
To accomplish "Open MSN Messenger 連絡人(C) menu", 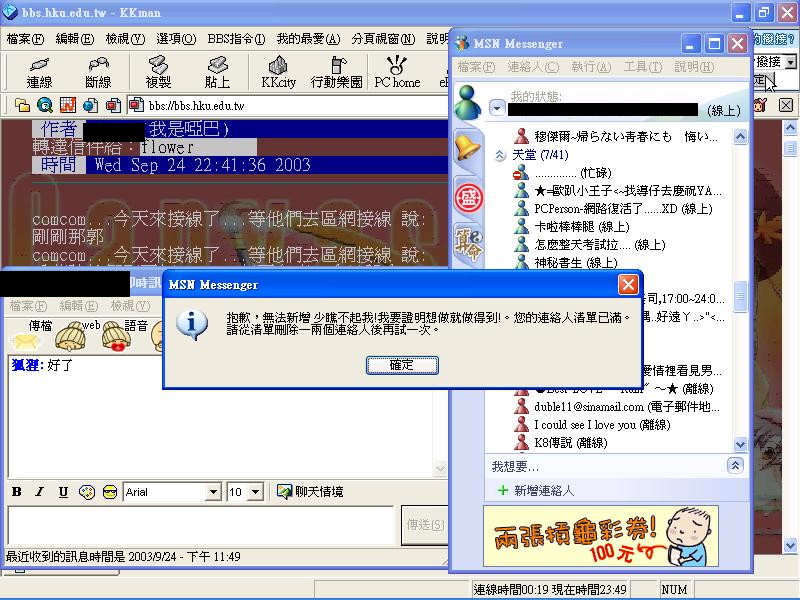I will [533, 67].
